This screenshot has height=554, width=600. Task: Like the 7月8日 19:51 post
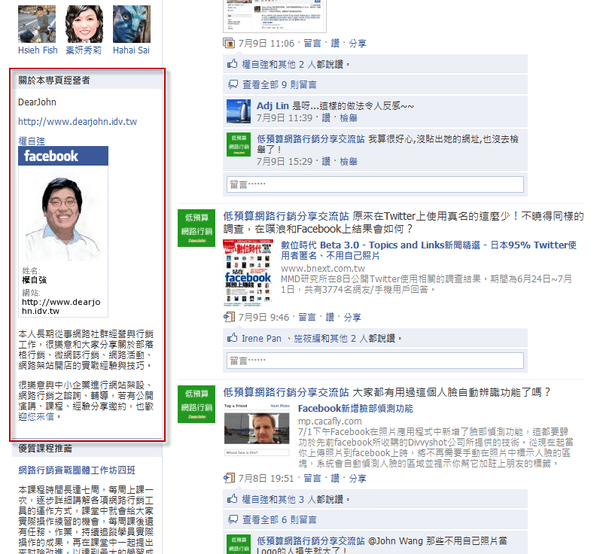pyautogui.click(x=335, y=478)
